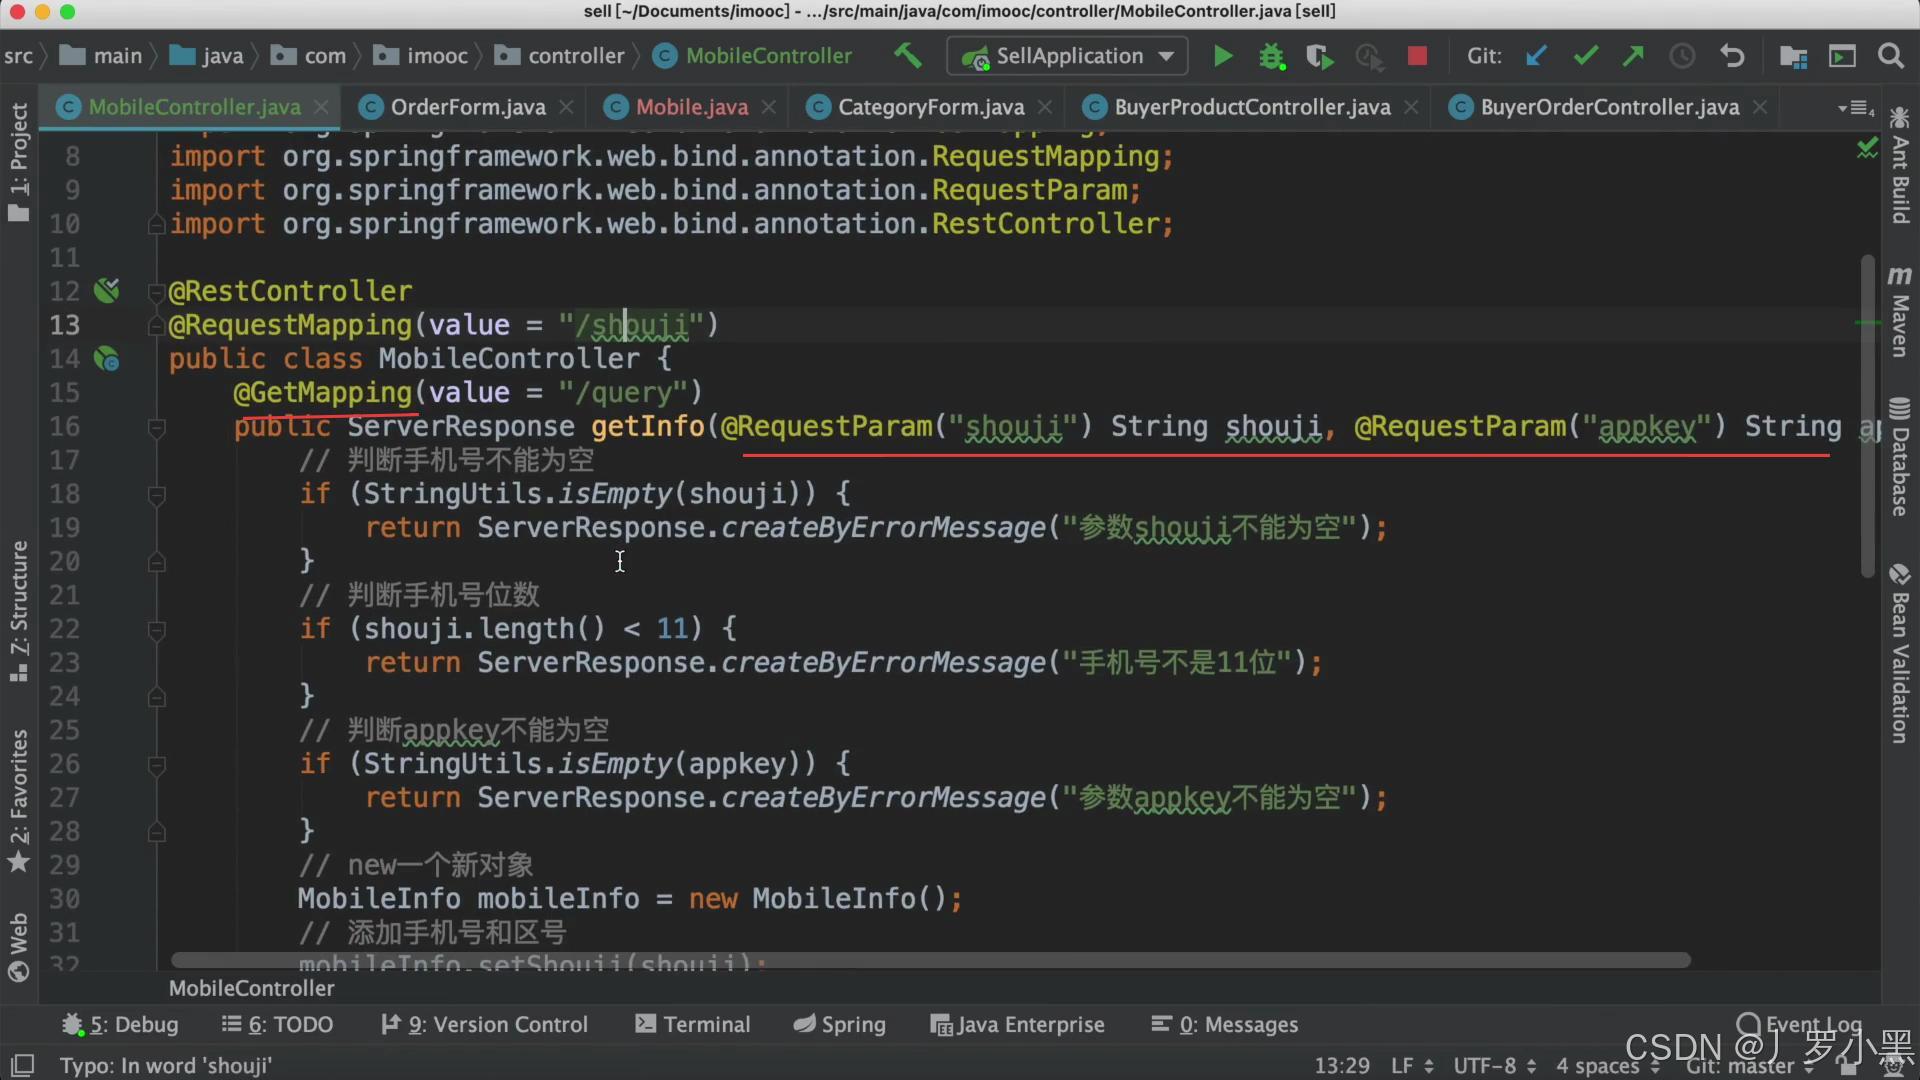Open Project Structure icon

tap(1793, 56)
